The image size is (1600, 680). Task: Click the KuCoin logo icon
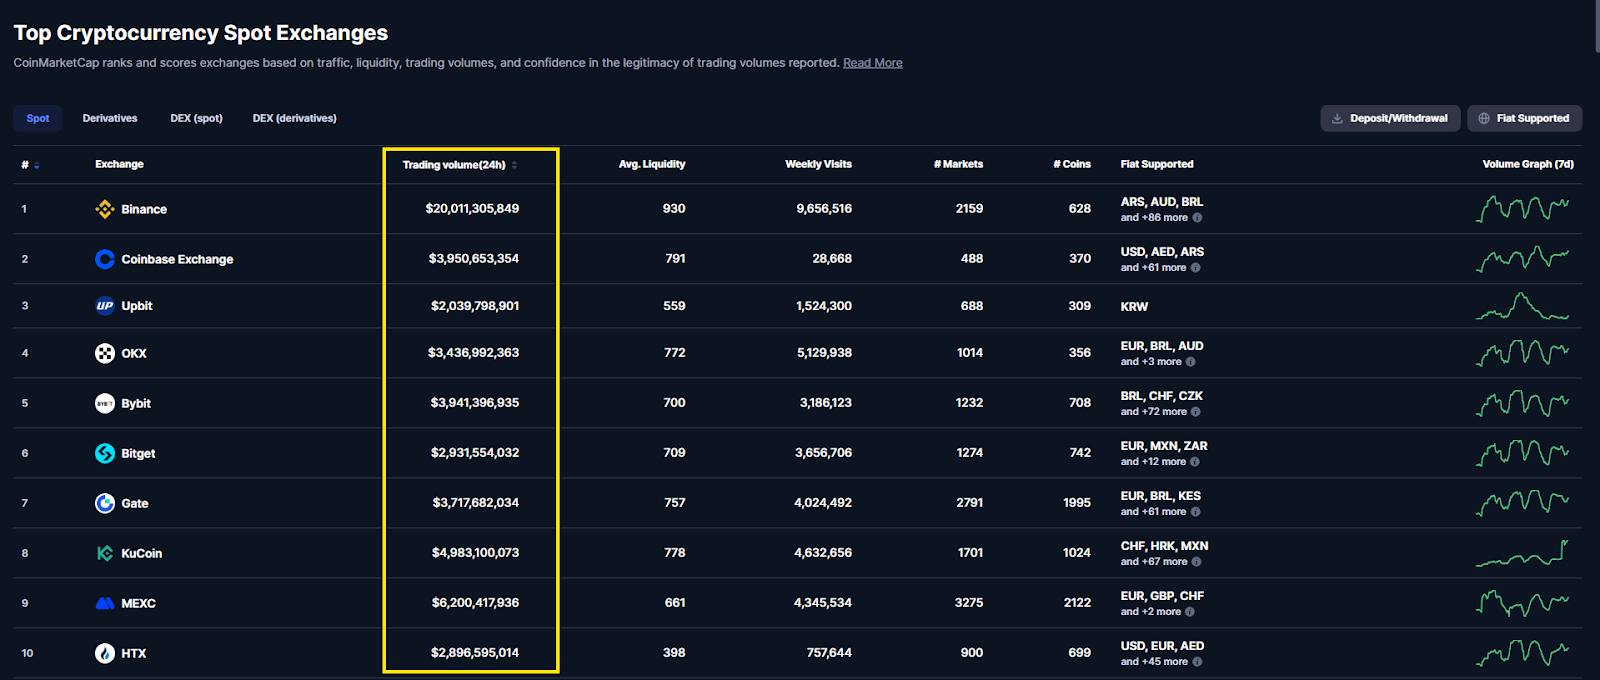(x=105, y=553)
